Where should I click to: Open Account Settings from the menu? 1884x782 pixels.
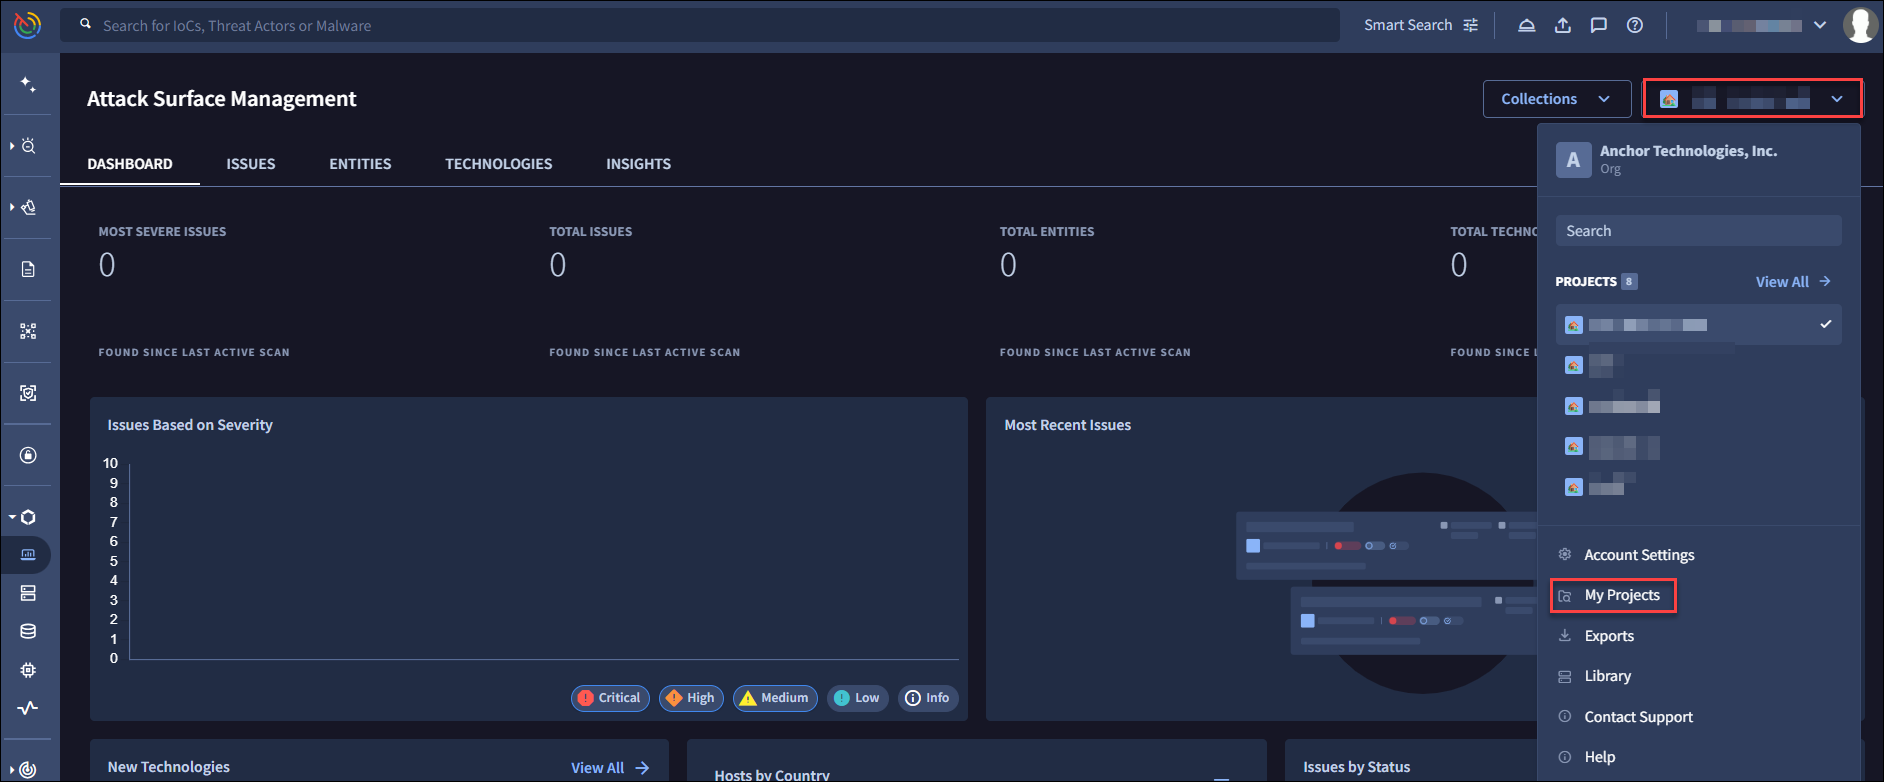pos(1638,555)
